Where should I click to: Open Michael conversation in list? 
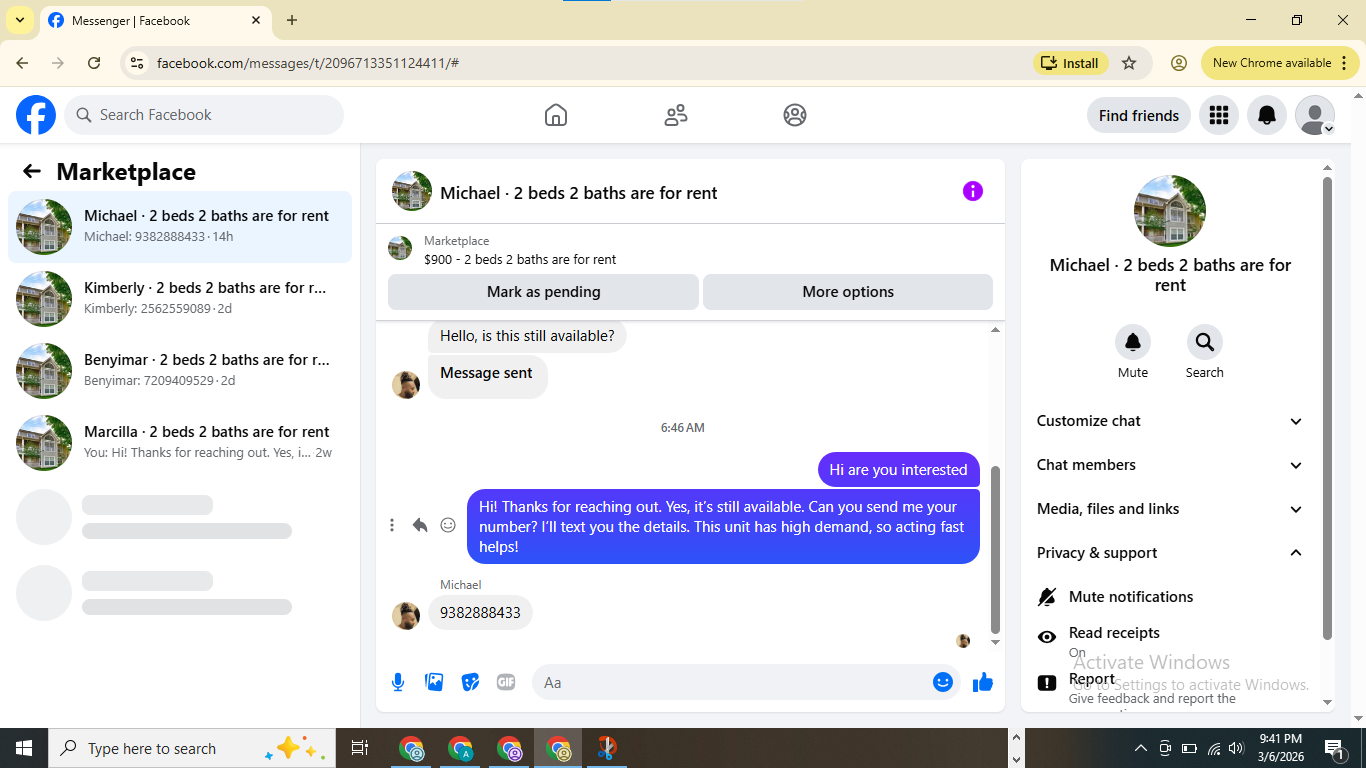[x=180, y=227]
